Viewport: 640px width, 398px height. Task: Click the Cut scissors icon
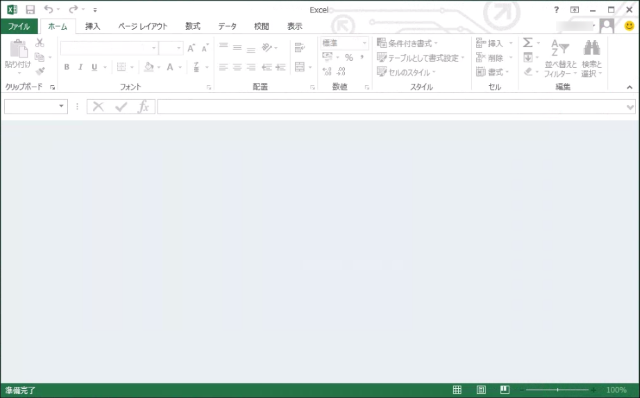[40, 42]
